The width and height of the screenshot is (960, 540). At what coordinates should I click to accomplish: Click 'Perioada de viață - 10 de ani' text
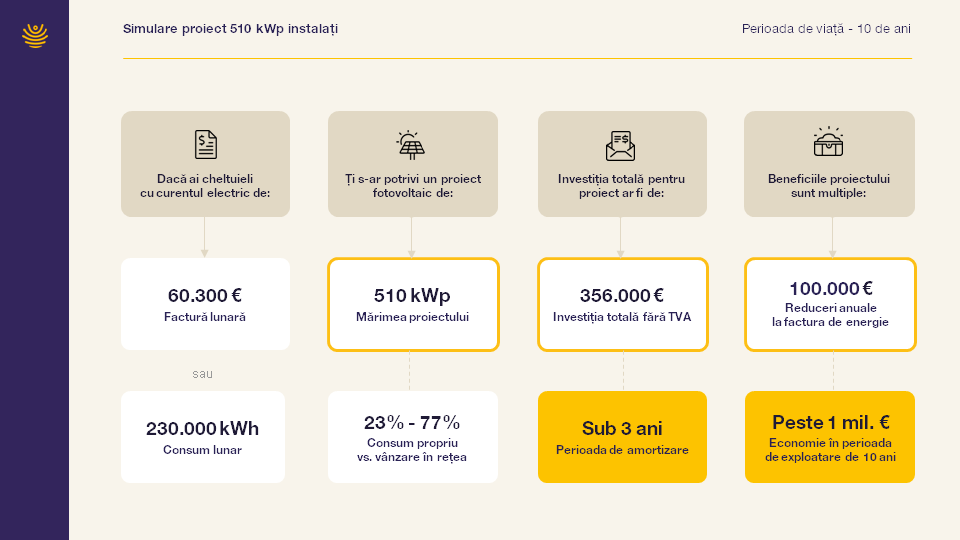[x=826, y=29]
